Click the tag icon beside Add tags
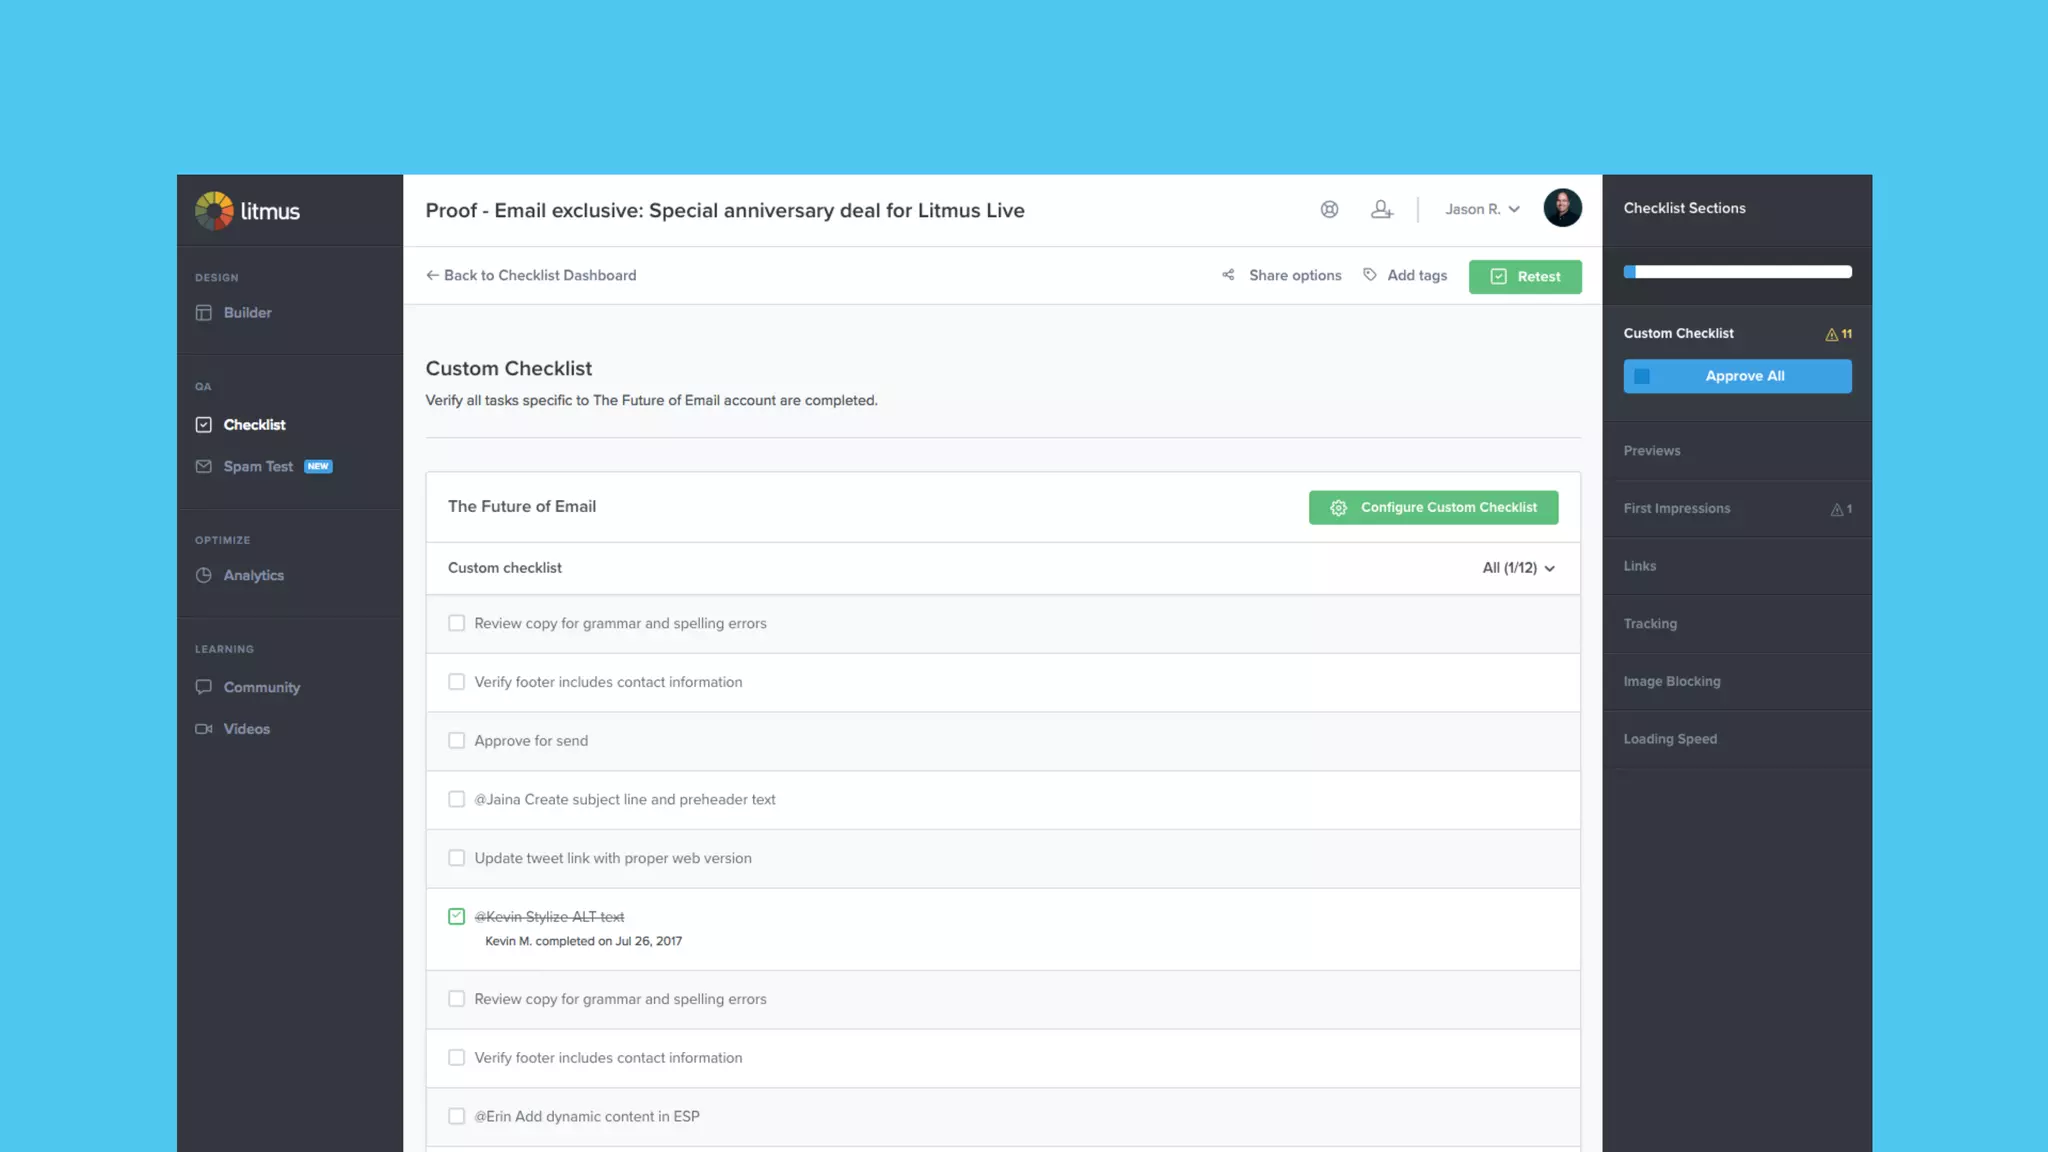 point(1370,275)
